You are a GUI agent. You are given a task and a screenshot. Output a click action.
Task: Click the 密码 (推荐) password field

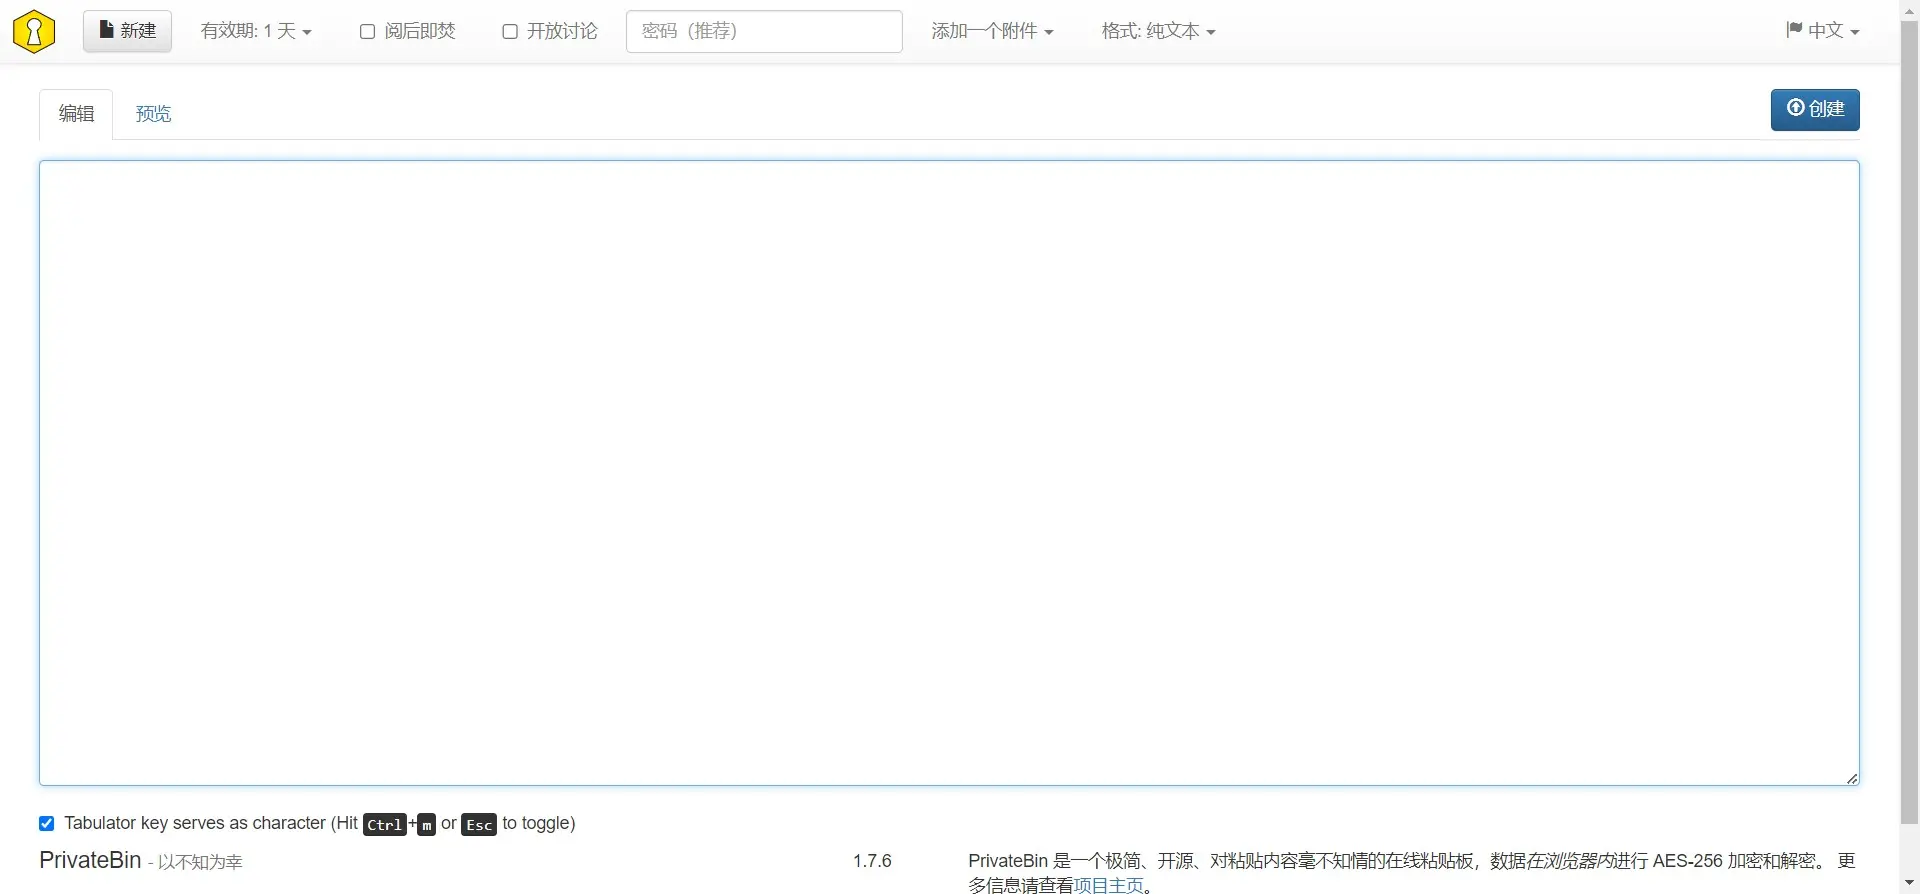(764, 31)
